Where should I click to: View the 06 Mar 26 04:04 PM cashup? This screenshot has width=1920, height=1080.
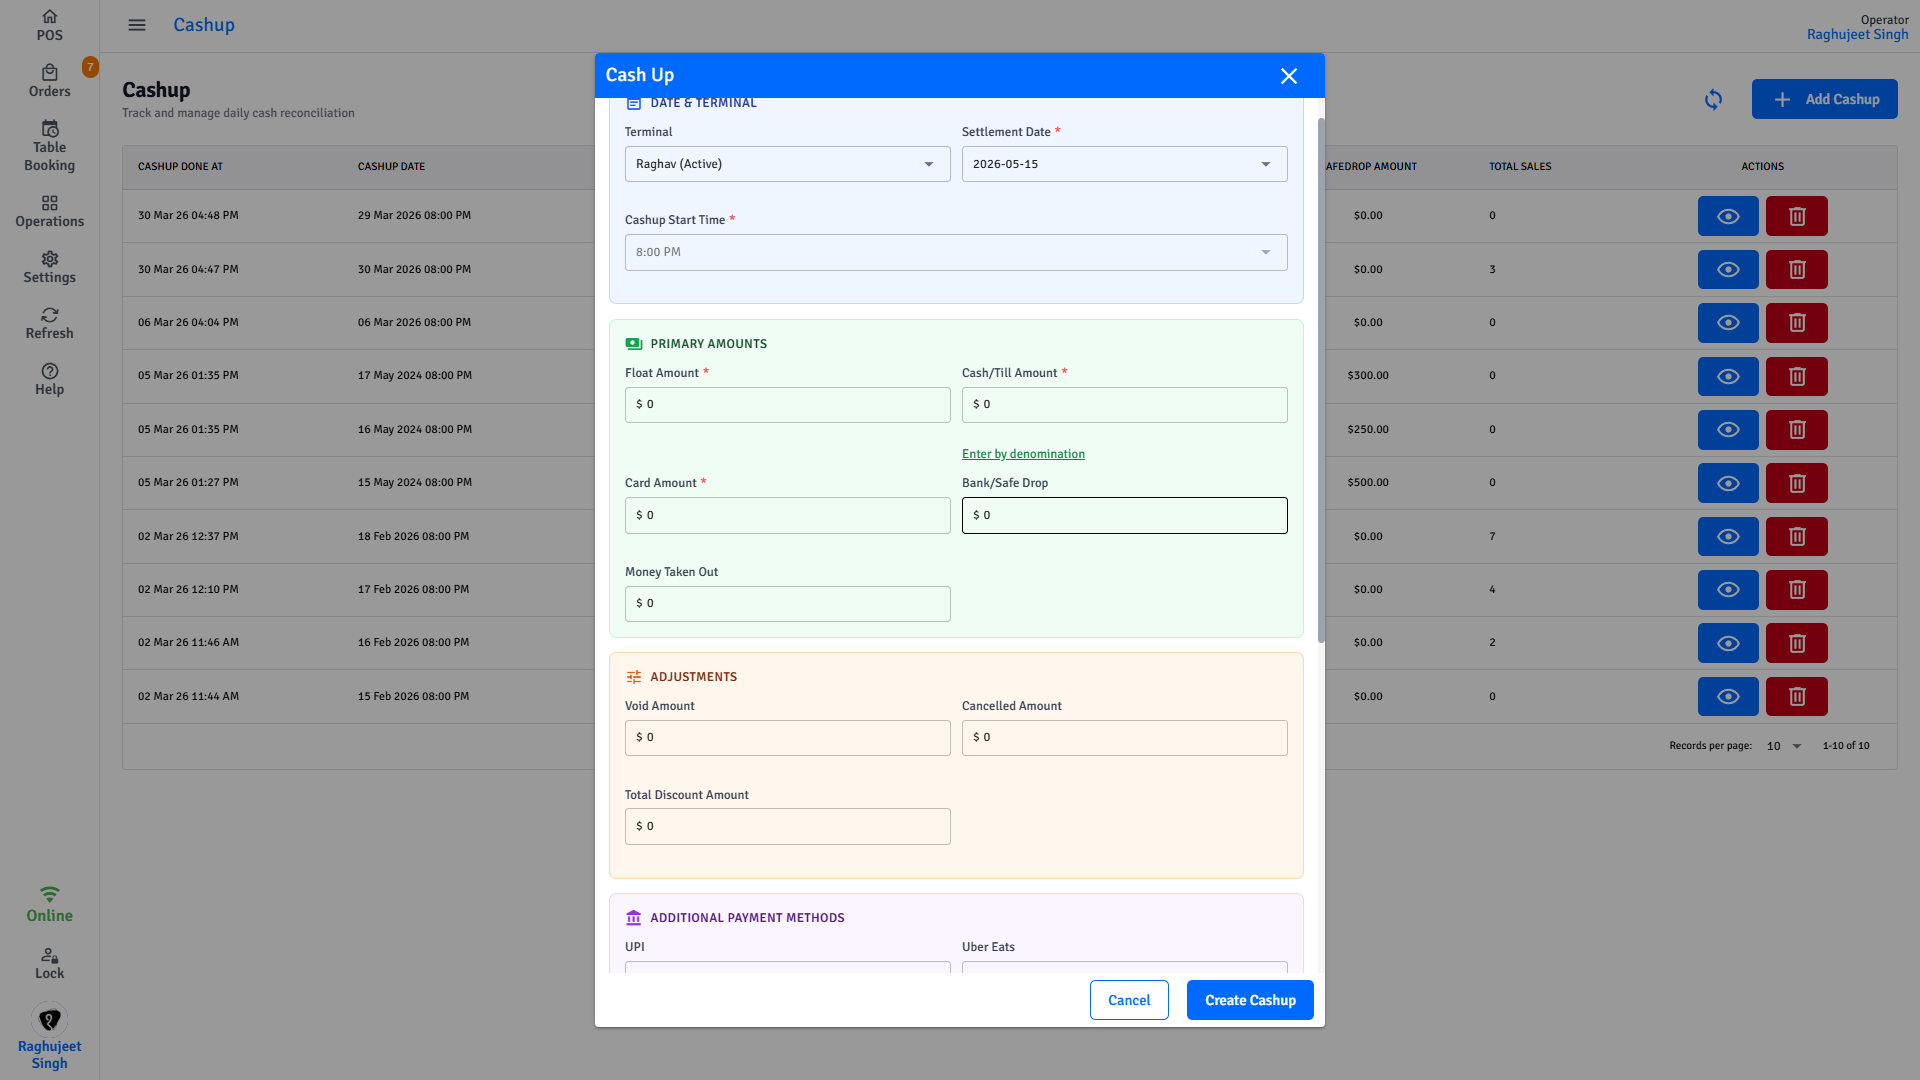[x=1728, y=322]
